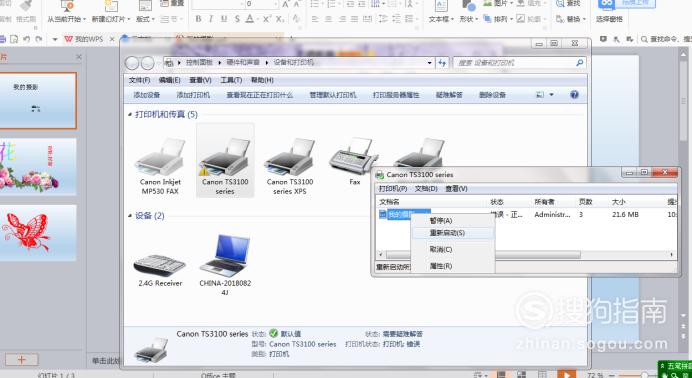Click Add a printer (添加打印机)

pos(193,95)
